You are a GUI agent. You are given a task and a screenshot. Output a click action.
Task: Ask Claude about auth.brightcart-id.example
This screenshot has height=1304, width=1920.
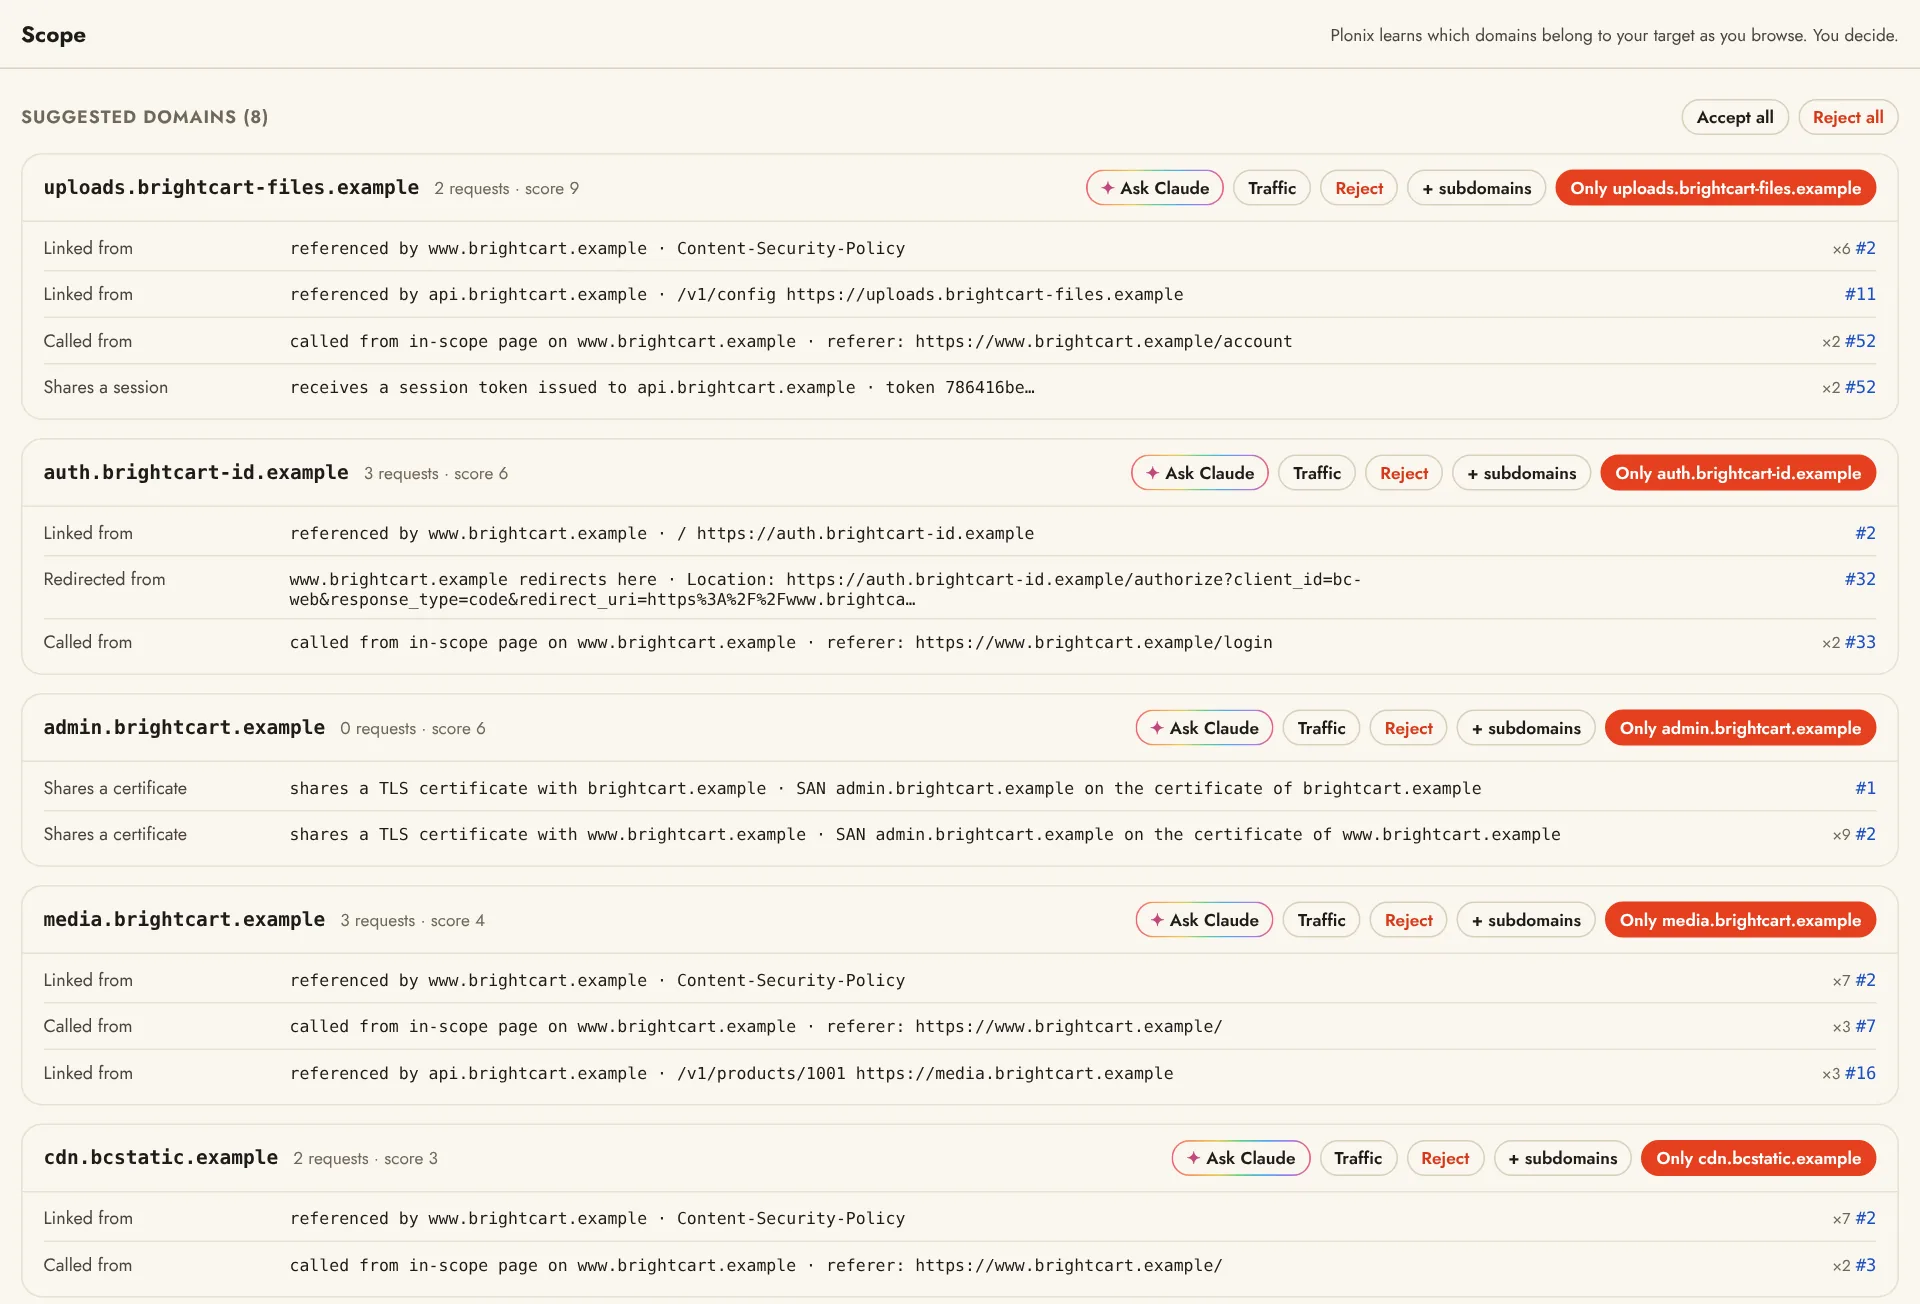[x=1200, y=473]
